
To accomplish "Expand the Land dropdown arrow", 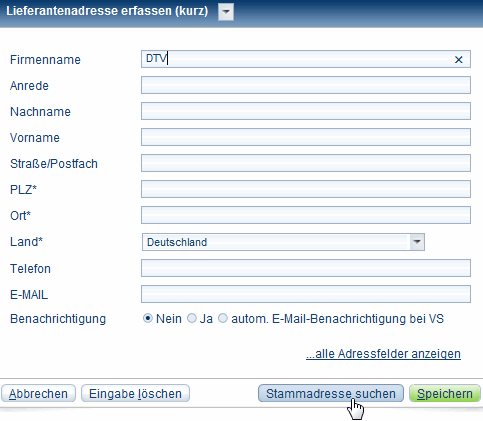I will pyautogui.click(x=417, y=242).
